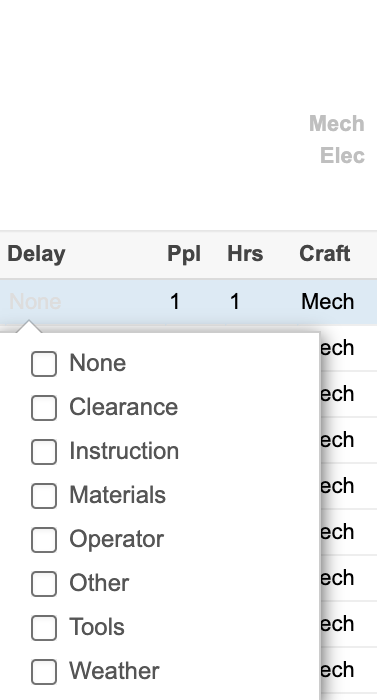
Task: Sort by the Delay column header
Action: [x=36, y=254]
